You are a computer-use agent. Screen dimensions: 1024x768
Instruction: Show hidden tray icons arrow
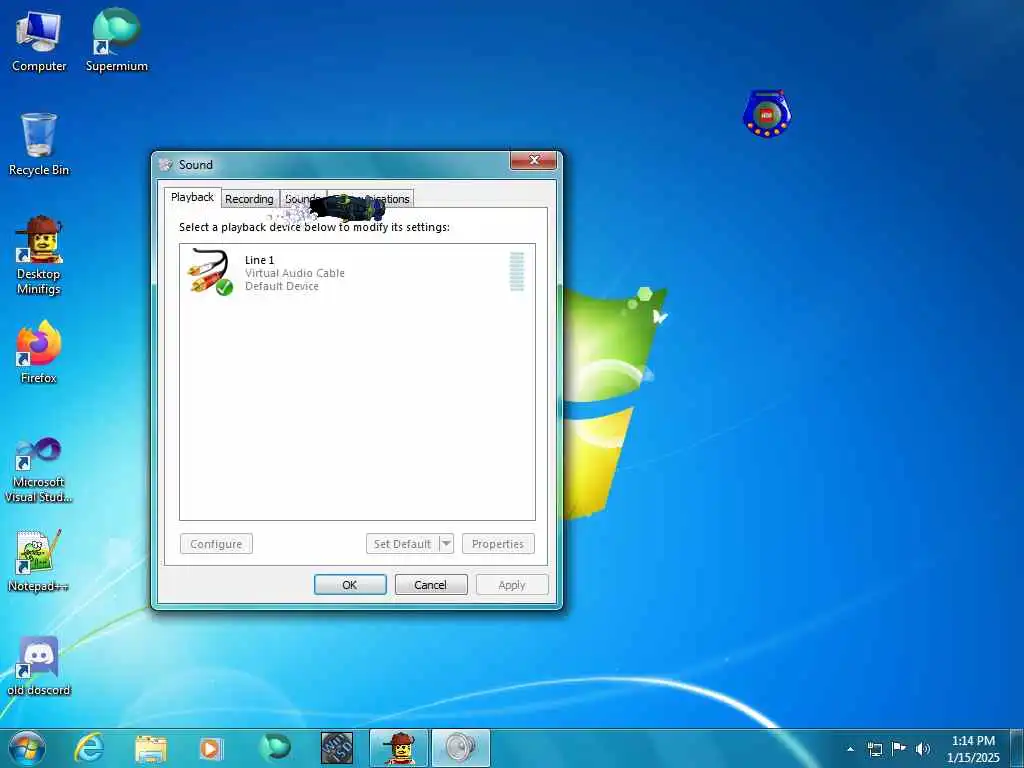point(850,749)
